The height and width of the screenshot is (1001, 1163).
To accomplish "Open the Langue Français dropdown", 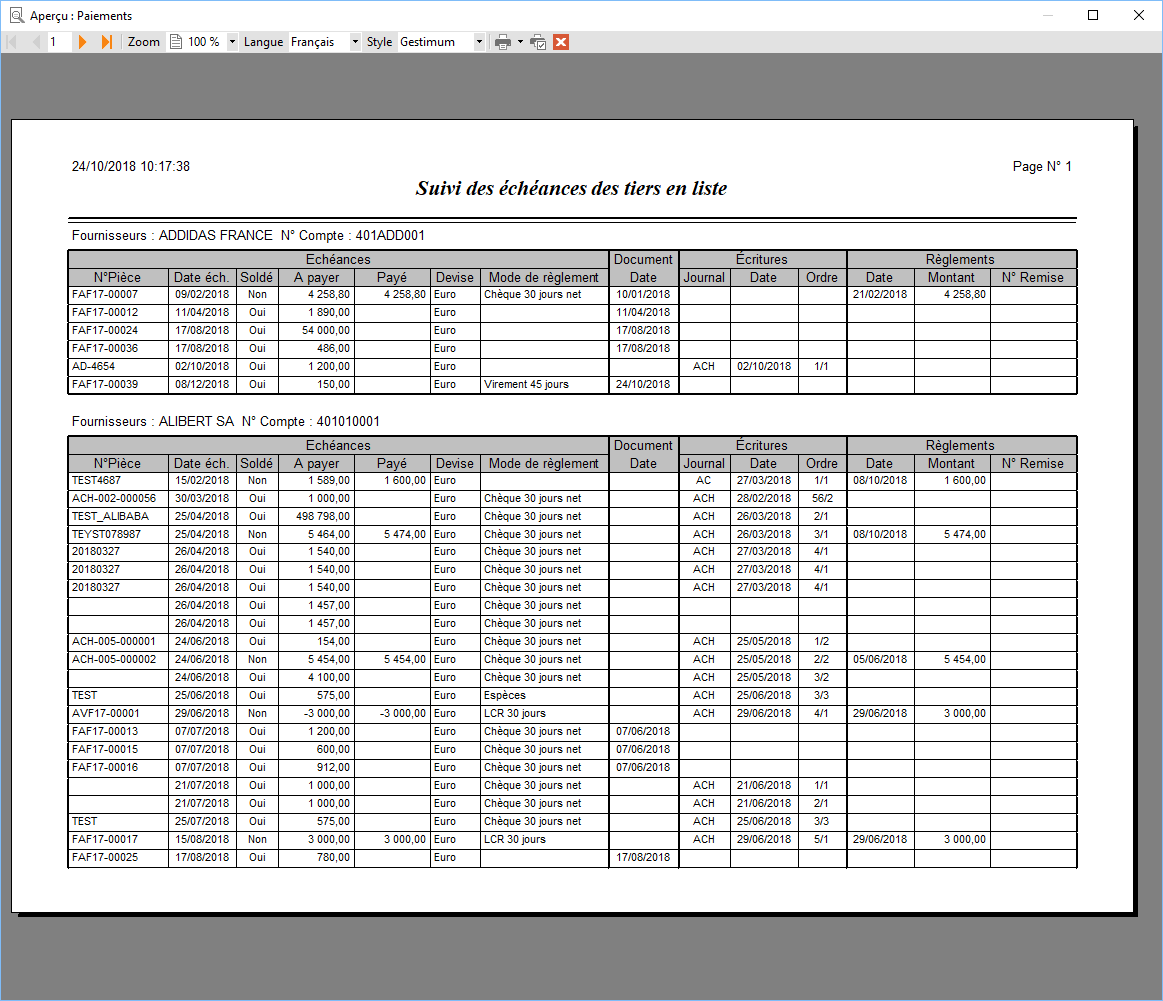I will (x=355, y=42).
